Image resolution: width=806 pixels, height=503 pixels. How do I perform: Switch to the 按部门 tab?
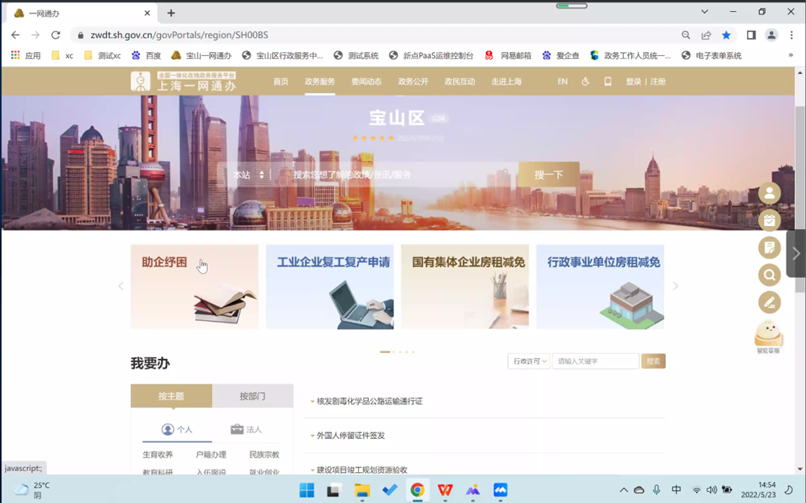[252, 396]
